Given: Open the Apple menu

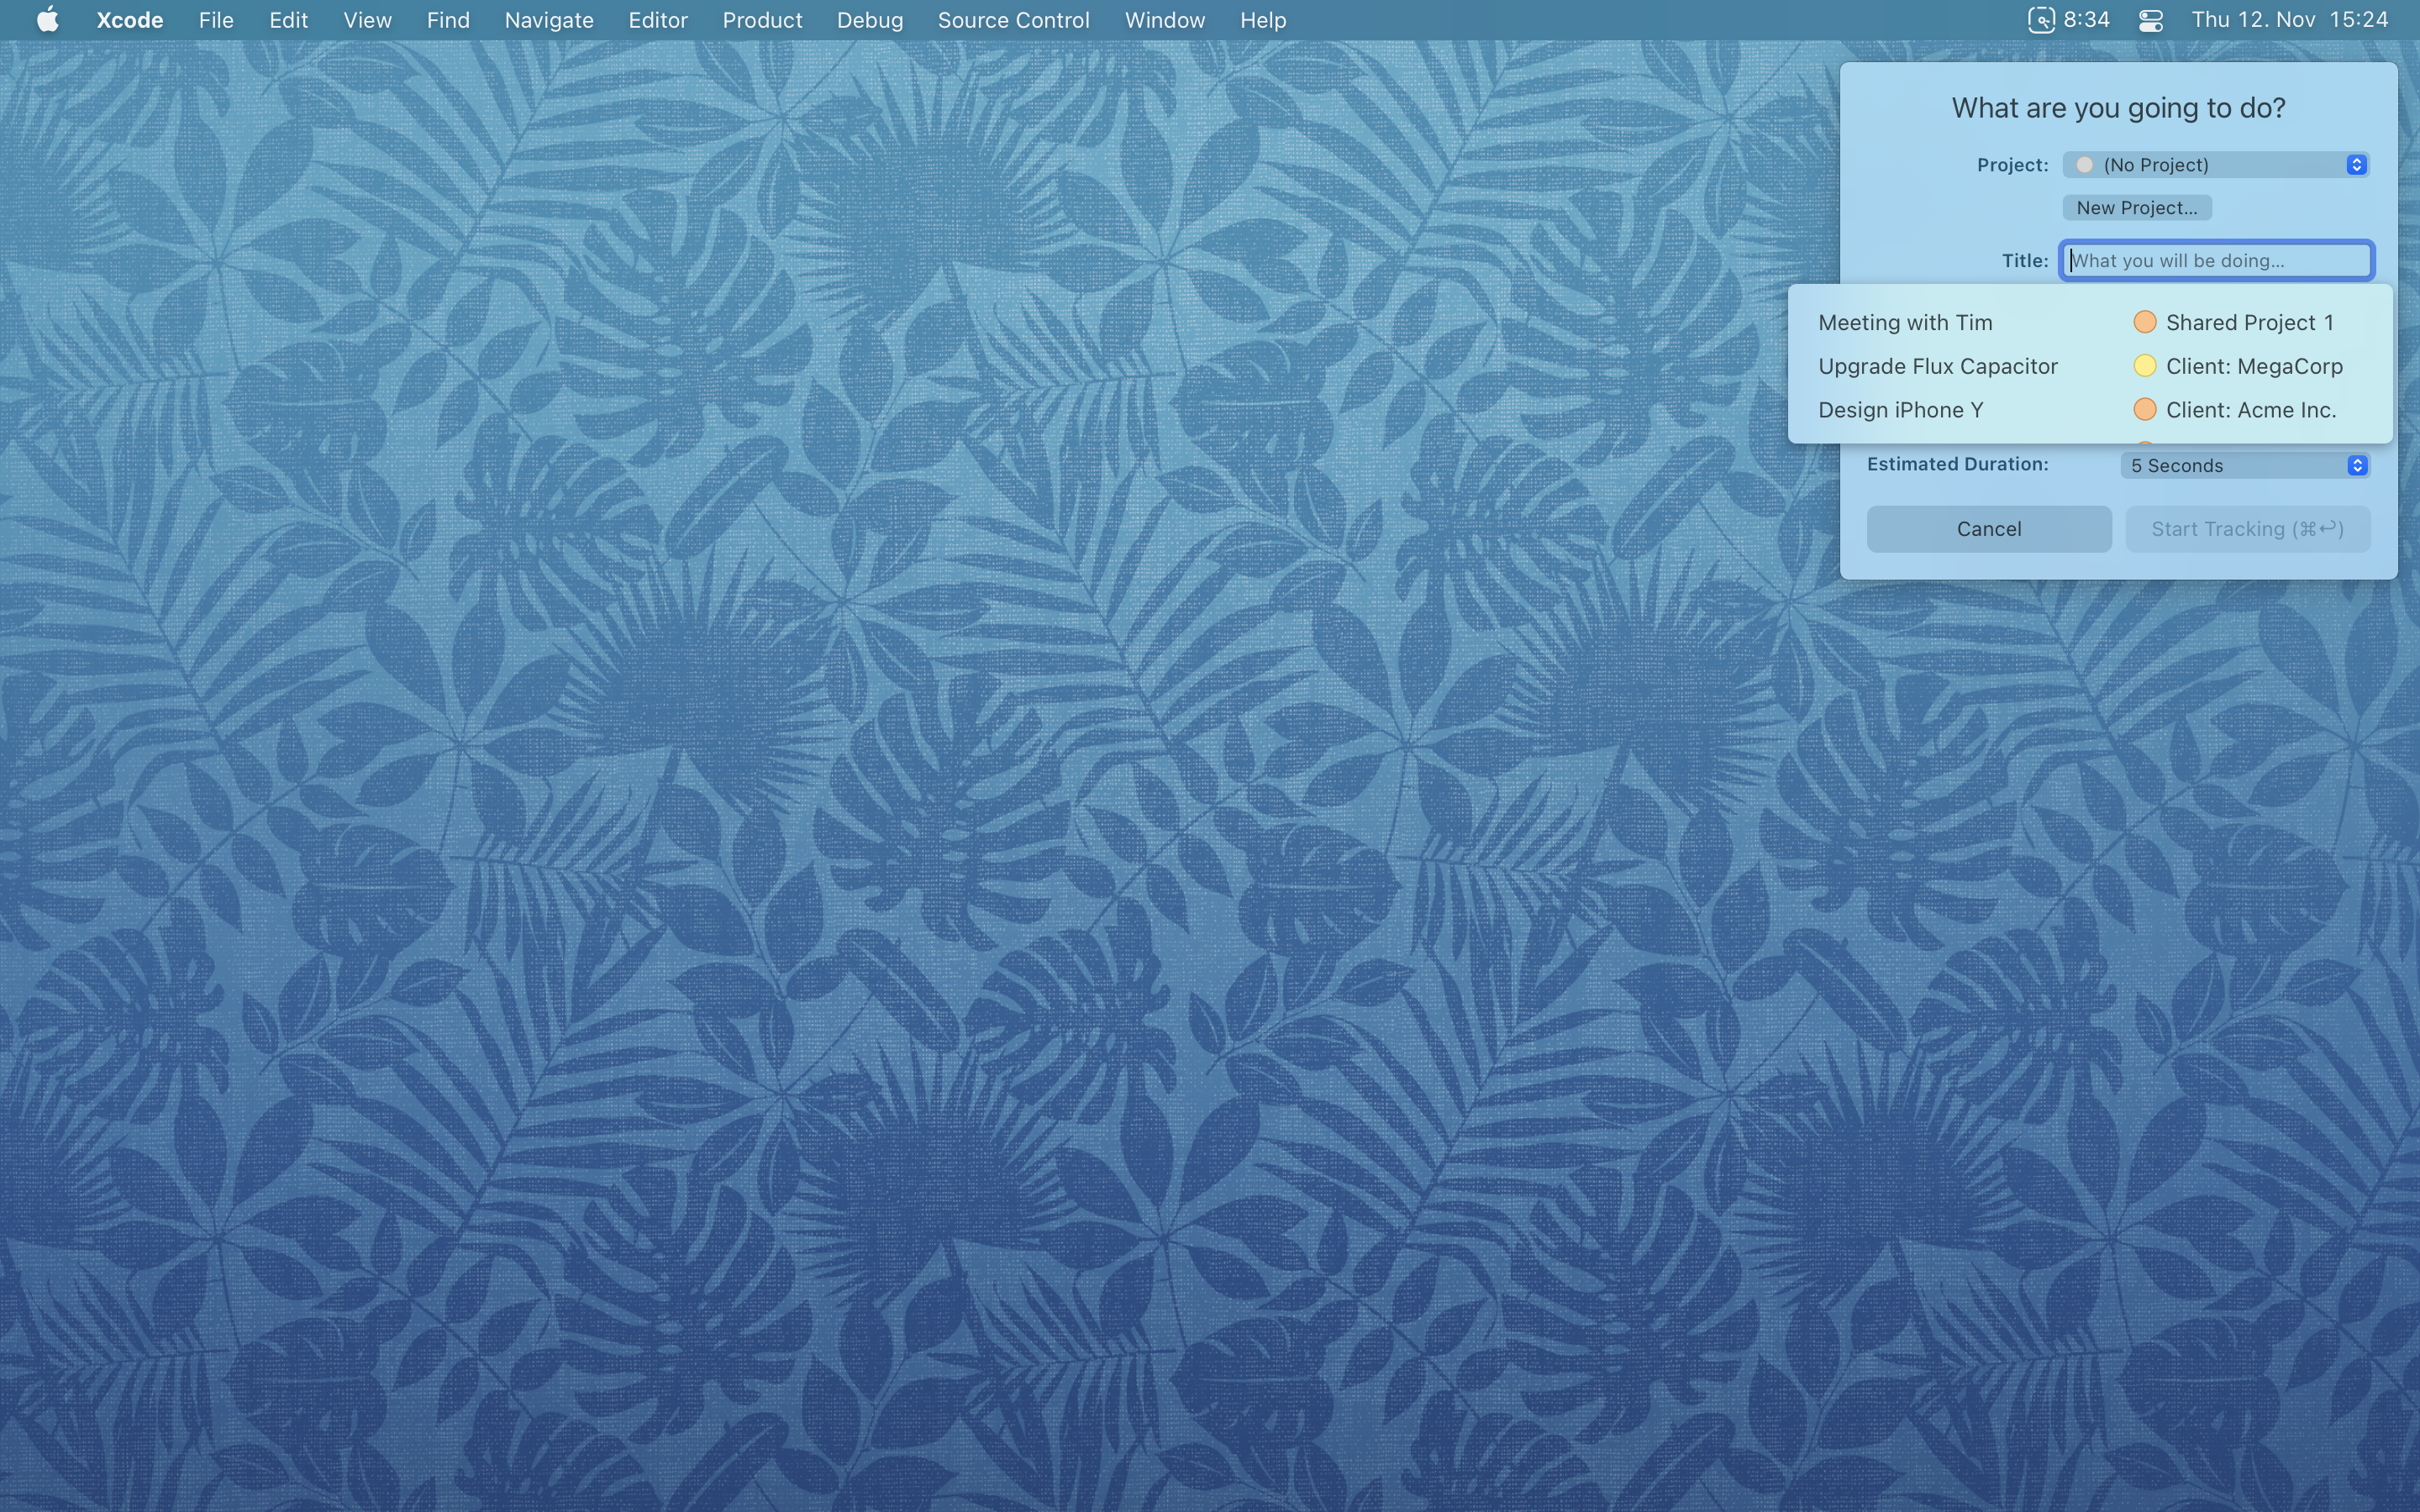Looking at the screenshot, I should 47,20.
